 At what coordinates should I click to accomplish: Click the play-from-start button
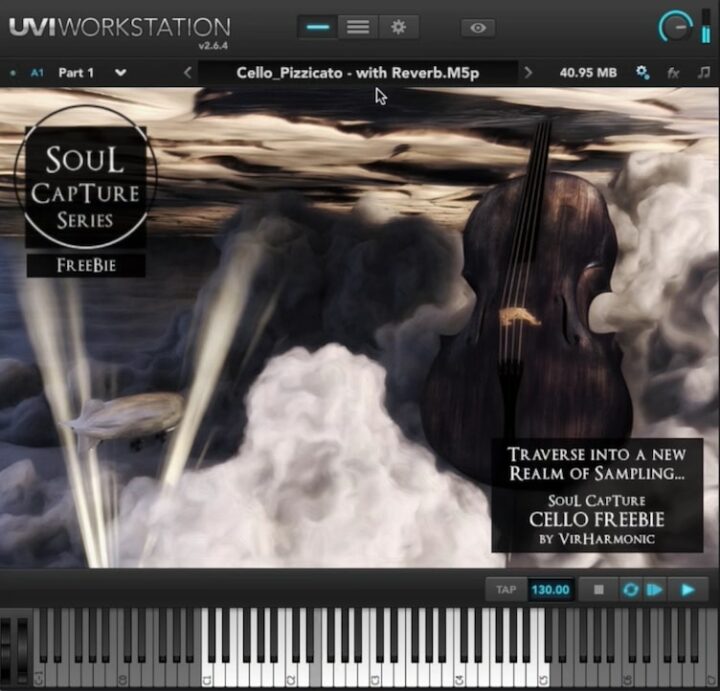point(655,590)
